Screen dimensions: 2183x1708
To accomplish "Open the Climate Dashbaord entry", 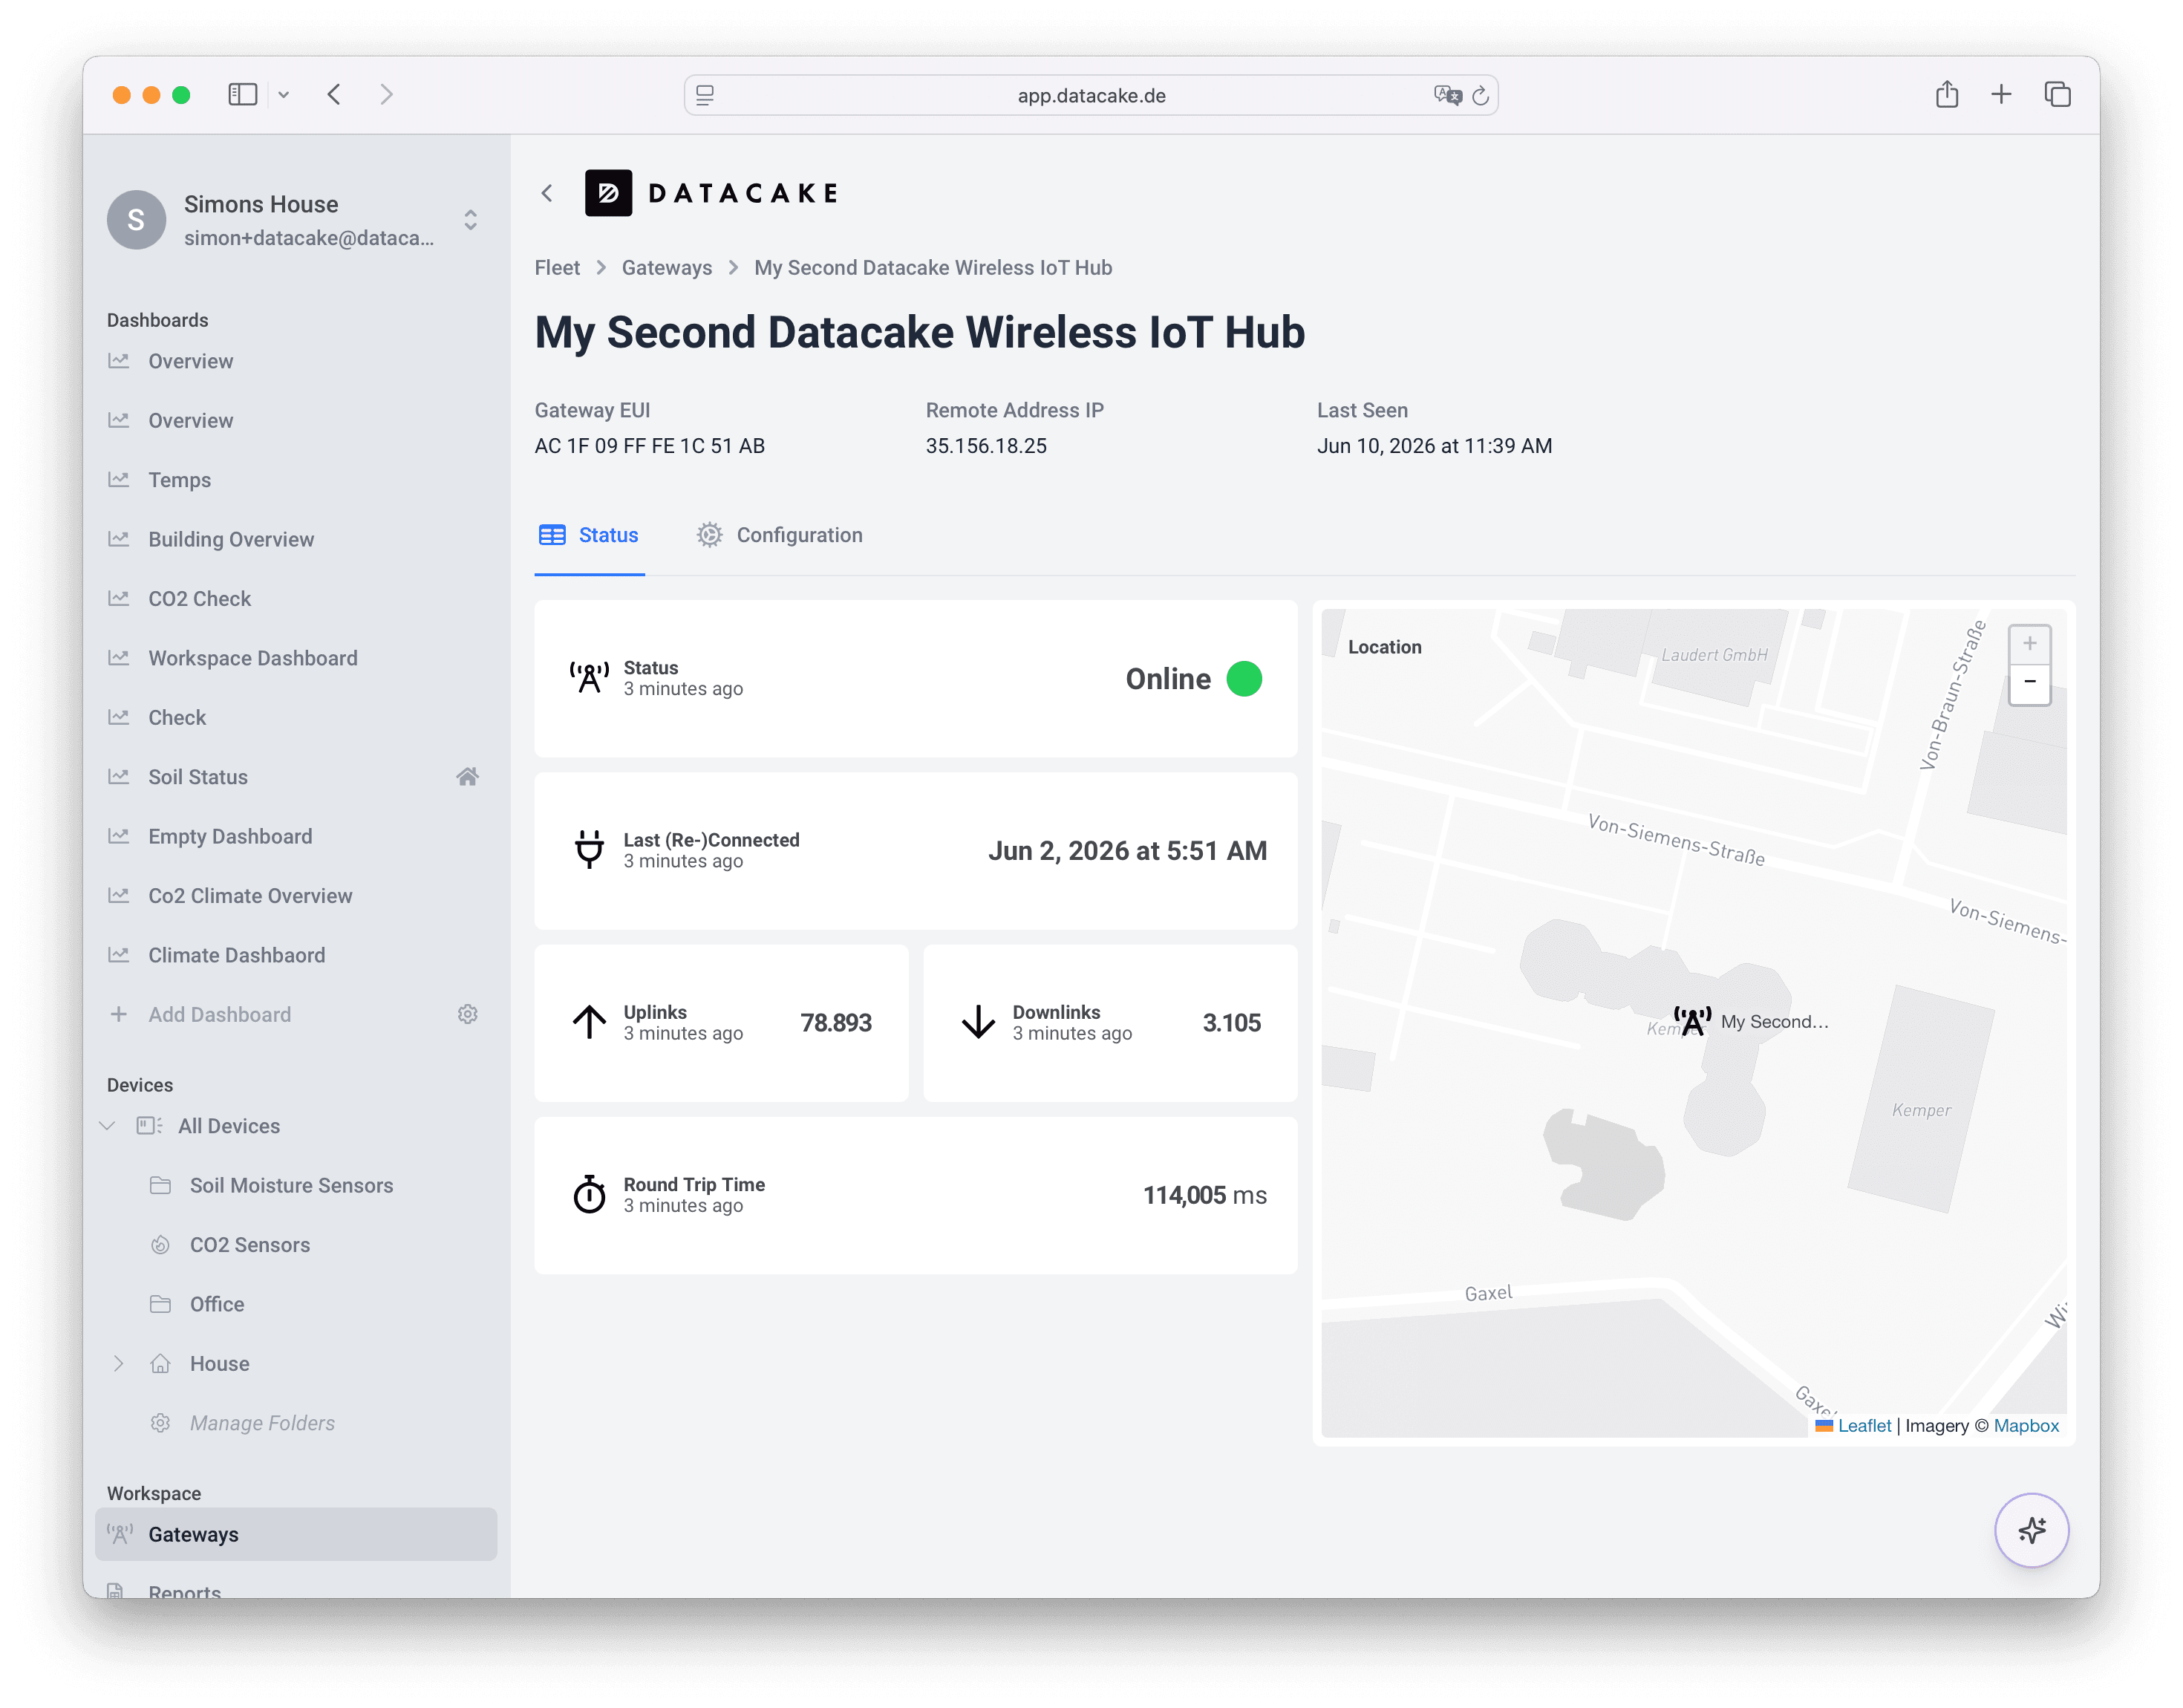I will point(236,955).
